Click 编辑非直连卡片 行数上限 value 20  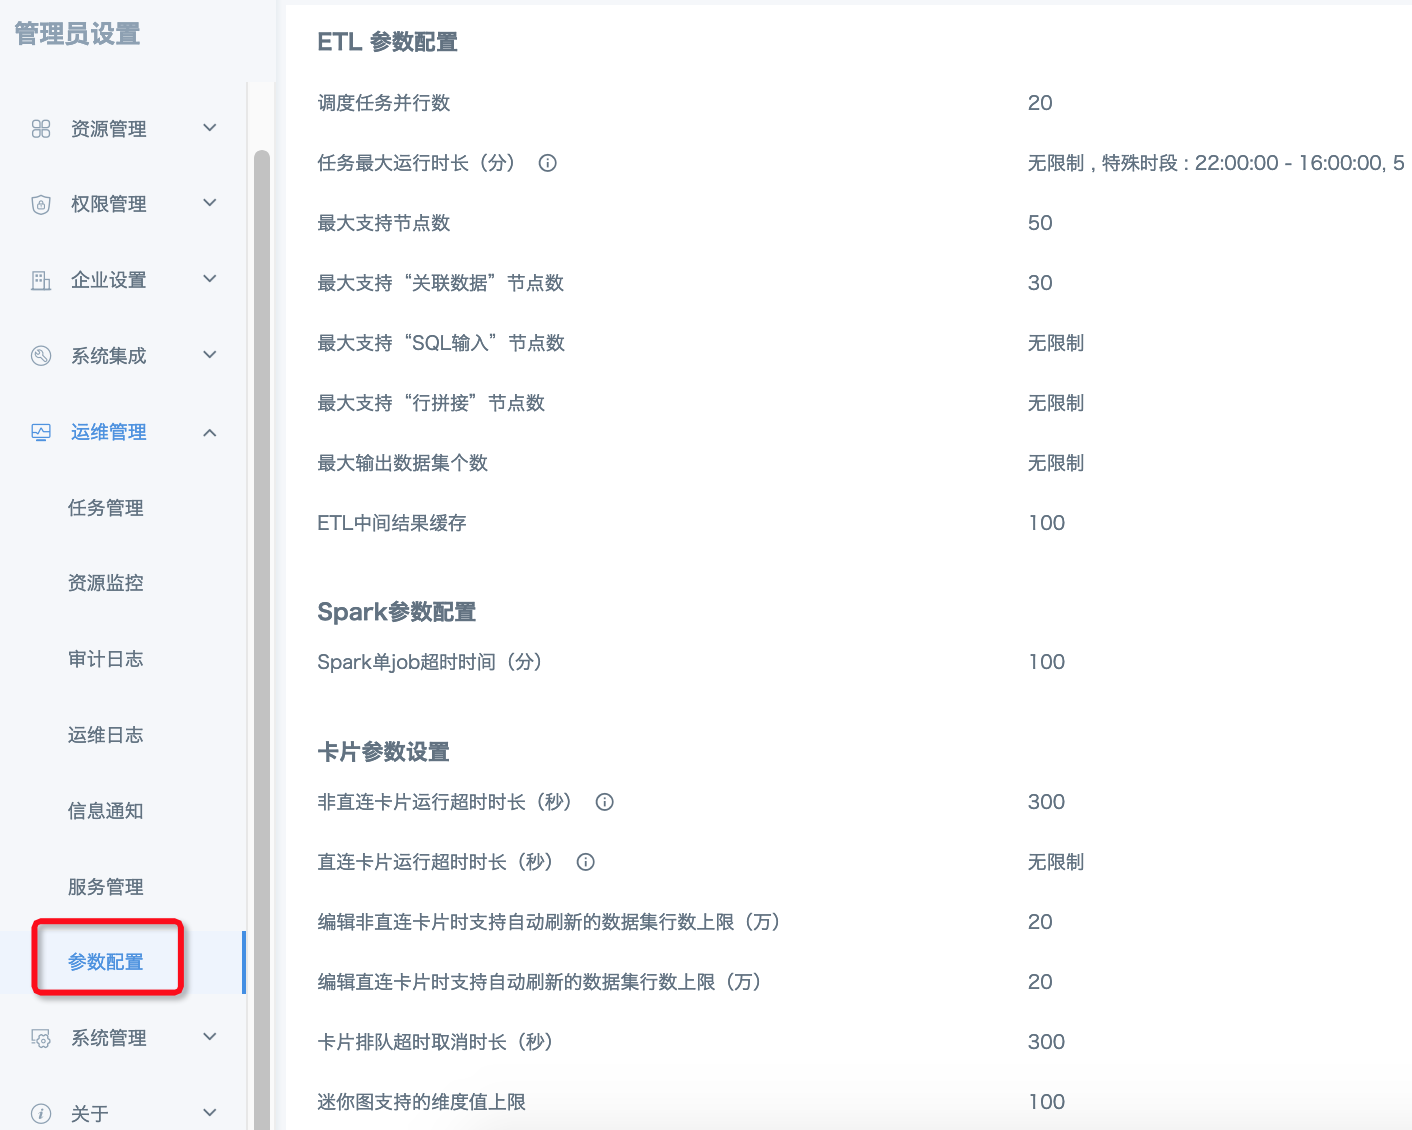tap(1040, 922)
